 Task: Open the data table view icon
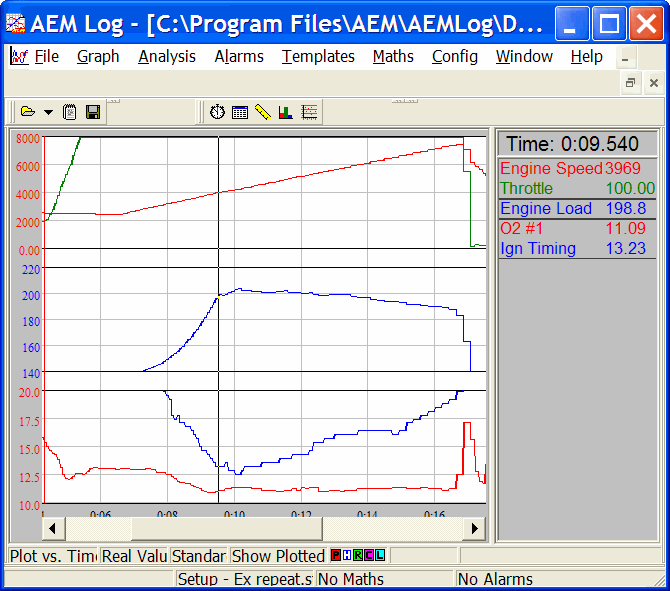[240, 112]
